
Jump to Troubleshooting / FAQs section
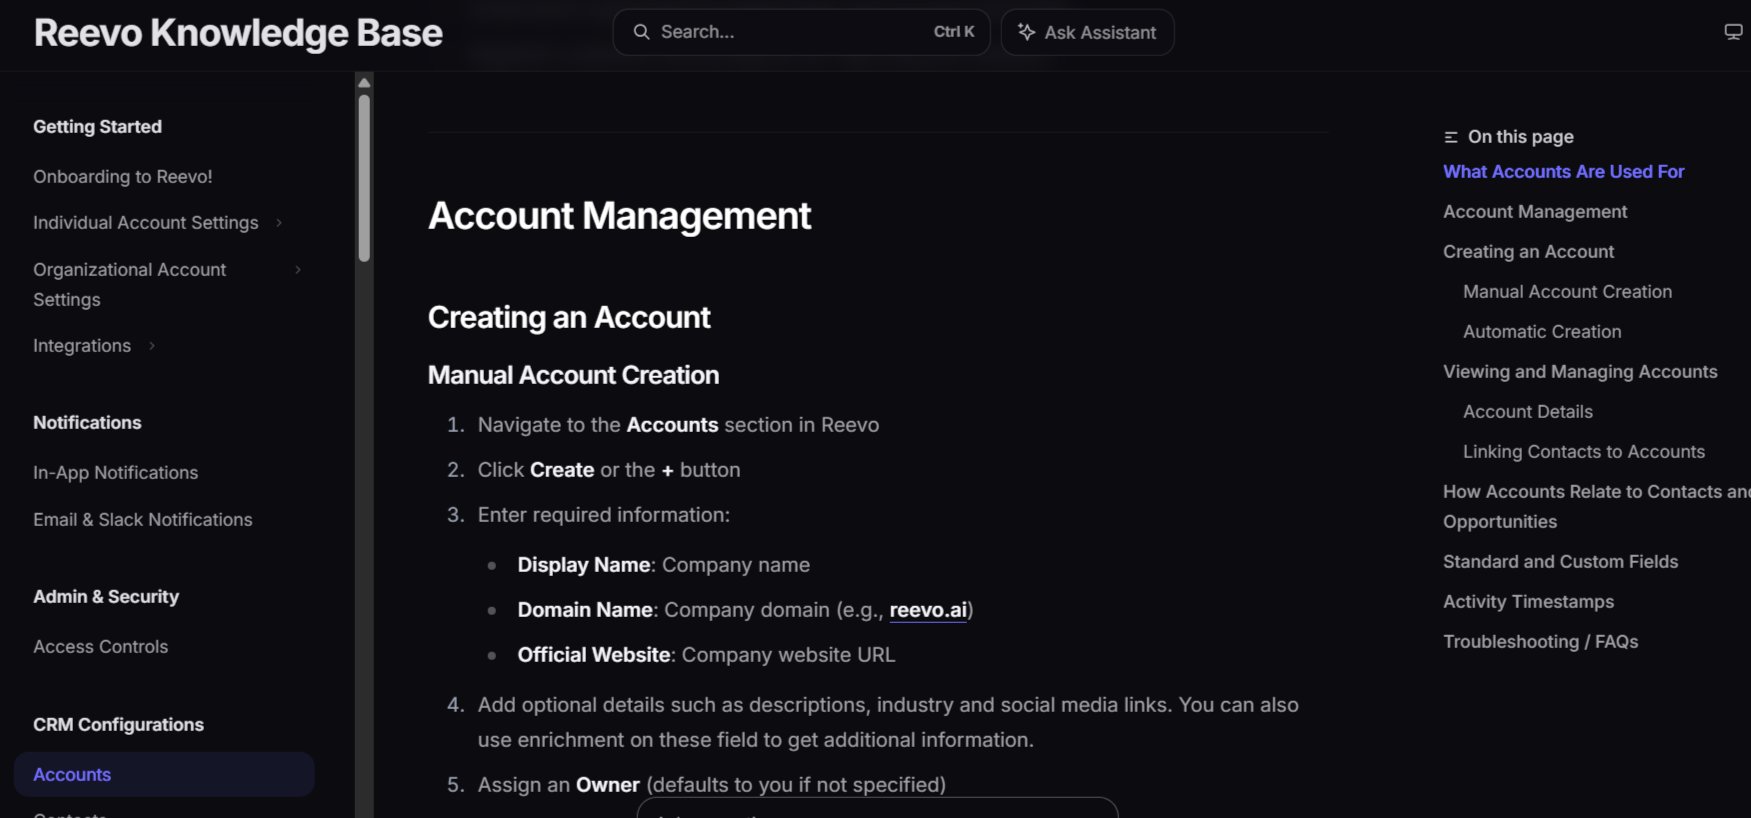(x=1541, y=642)
